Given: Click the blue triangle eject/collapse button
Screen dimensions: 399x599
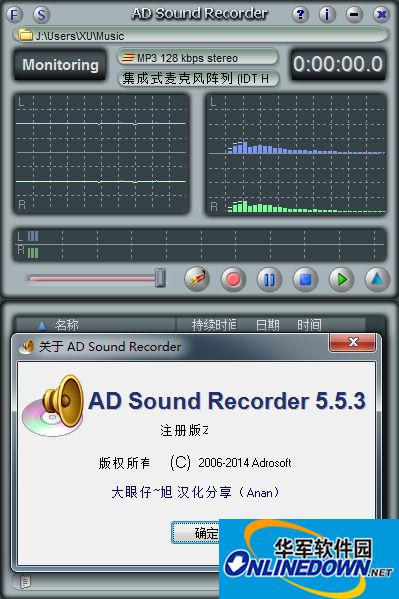Looking at the screenshot, I should [377, 279].
